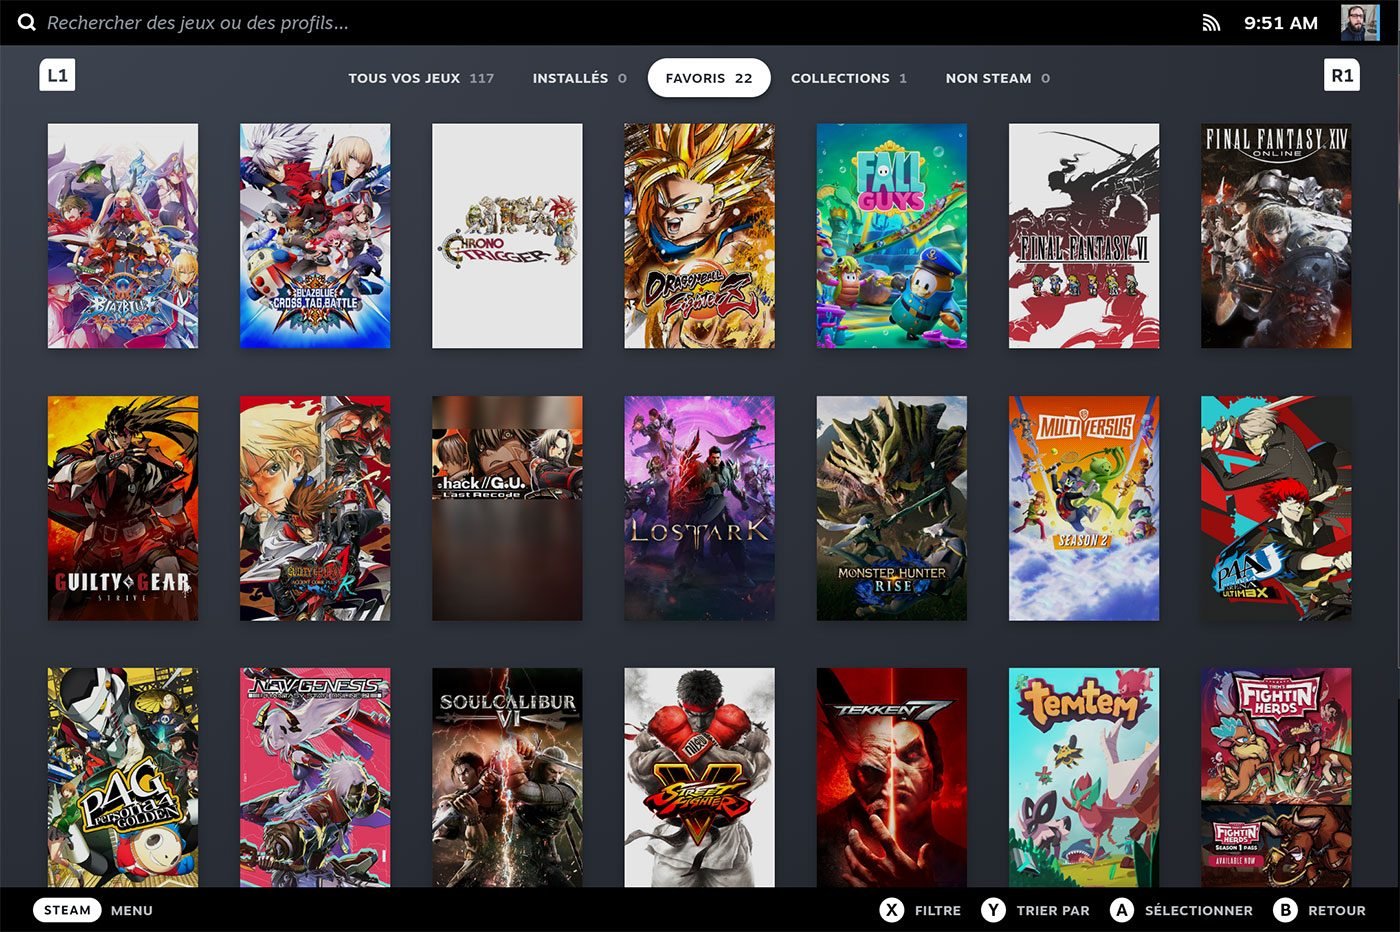Open the Tekken 7 game cover
Screen dimensions: 1400x932
pos(892,778)
